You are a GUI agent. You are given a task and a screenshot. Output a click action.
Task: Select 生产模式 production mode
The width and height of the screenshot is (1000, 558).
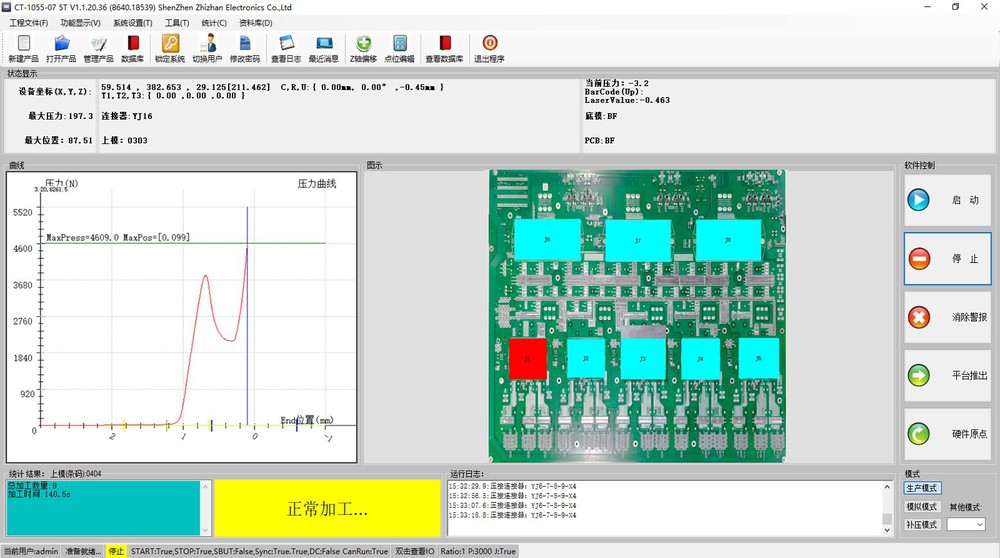[x=922, y=488]
